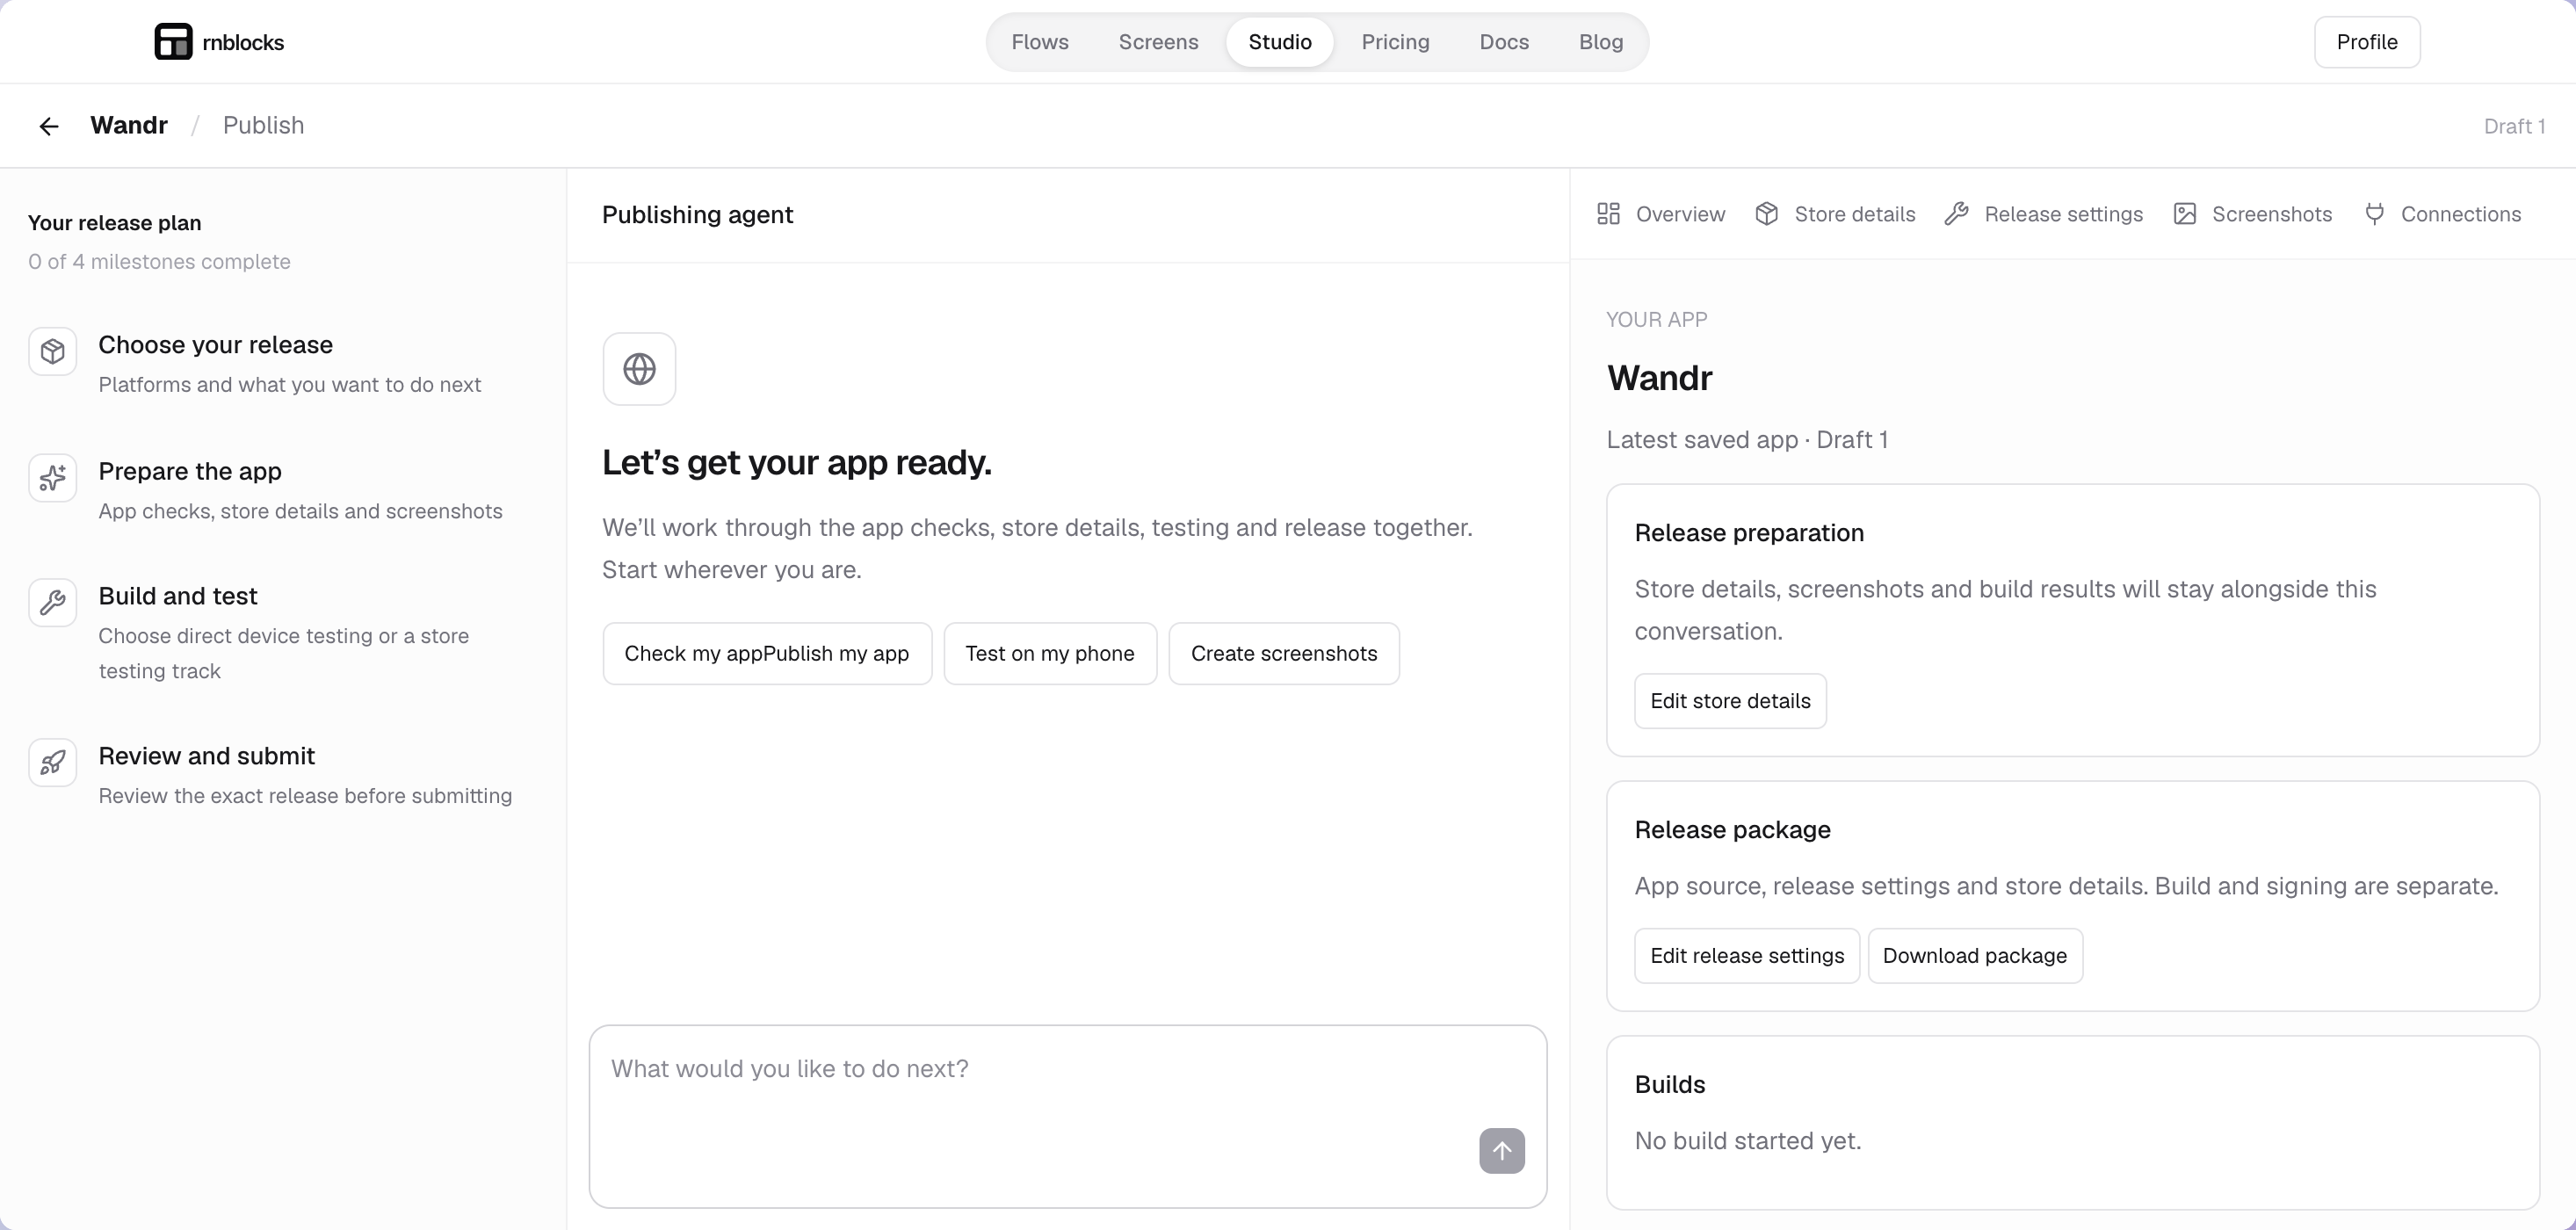The image size is (2576, 1230).
Task: Click the Overview grid icon
Action: pyautogui.click(x=1608, y=214)
